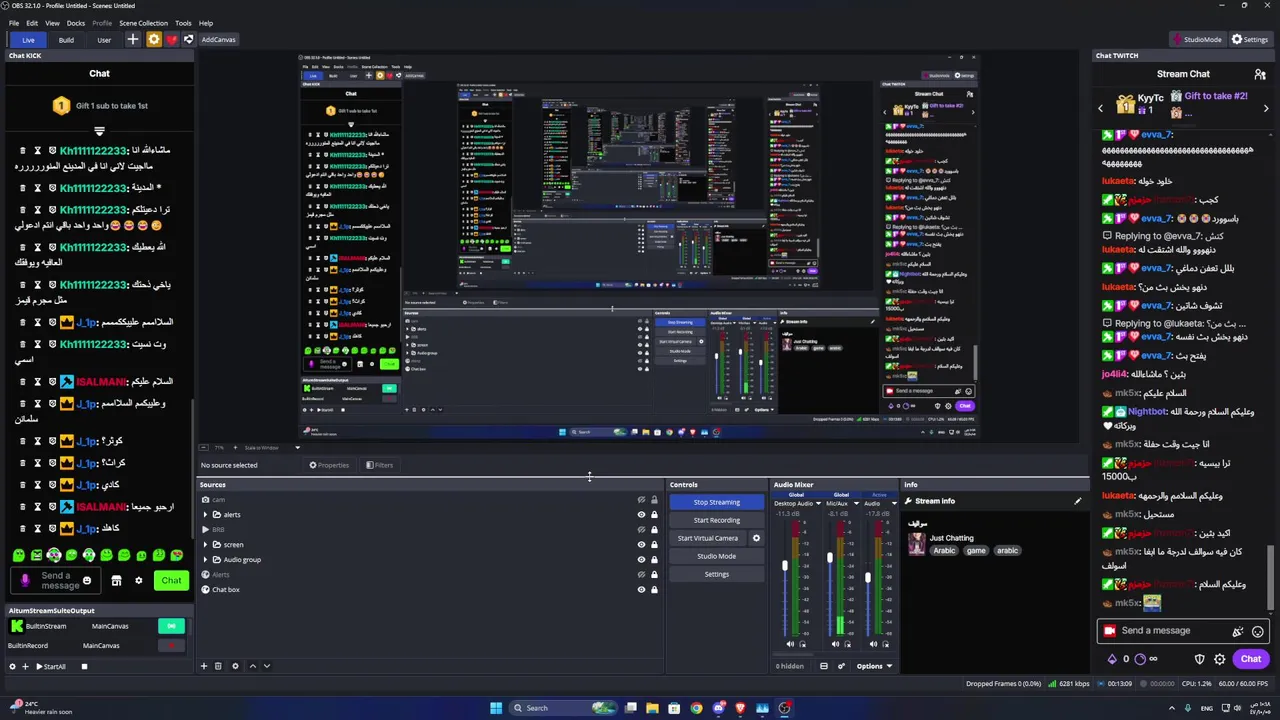Open the Tools menu
The image size is (1280, 720).
183,23
